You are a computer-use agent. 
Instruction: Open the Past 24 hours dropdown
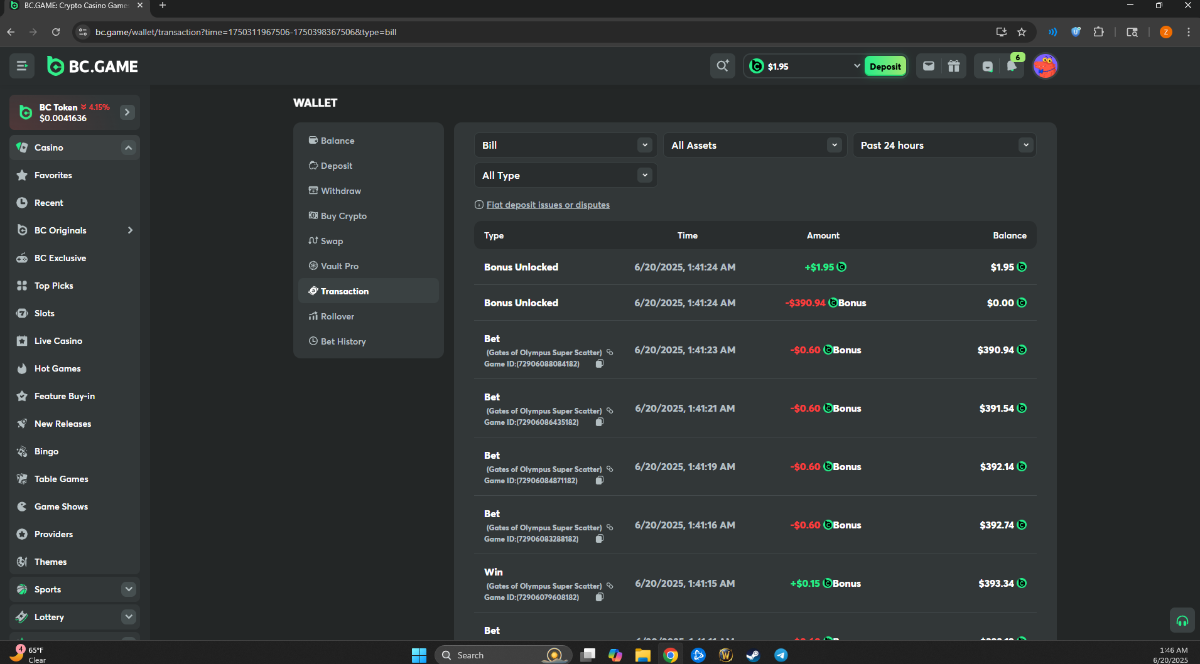click(944, 145)
